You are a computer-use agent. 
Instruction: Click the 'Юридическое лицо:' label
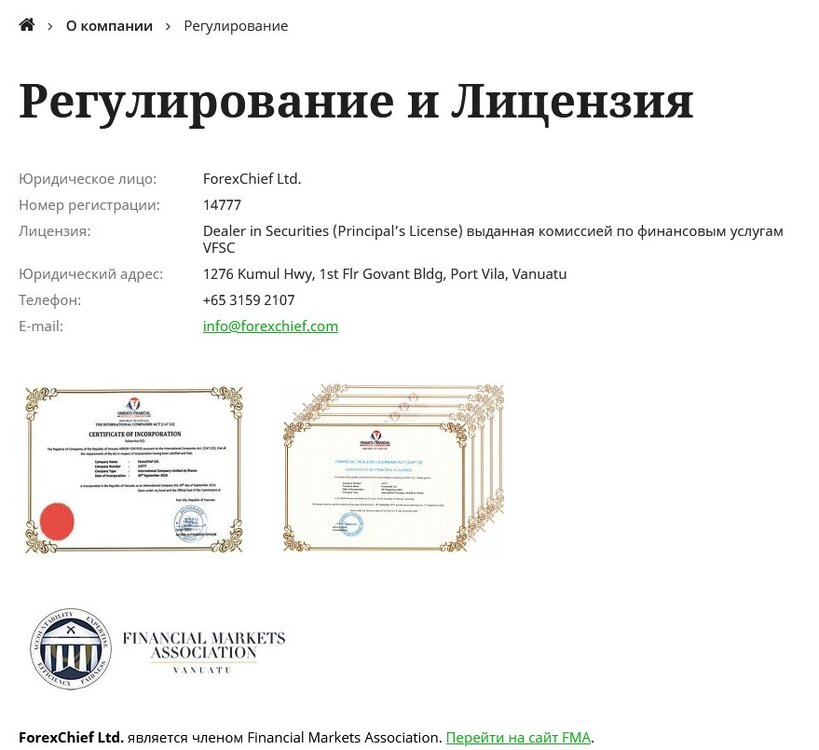[87, 179]
